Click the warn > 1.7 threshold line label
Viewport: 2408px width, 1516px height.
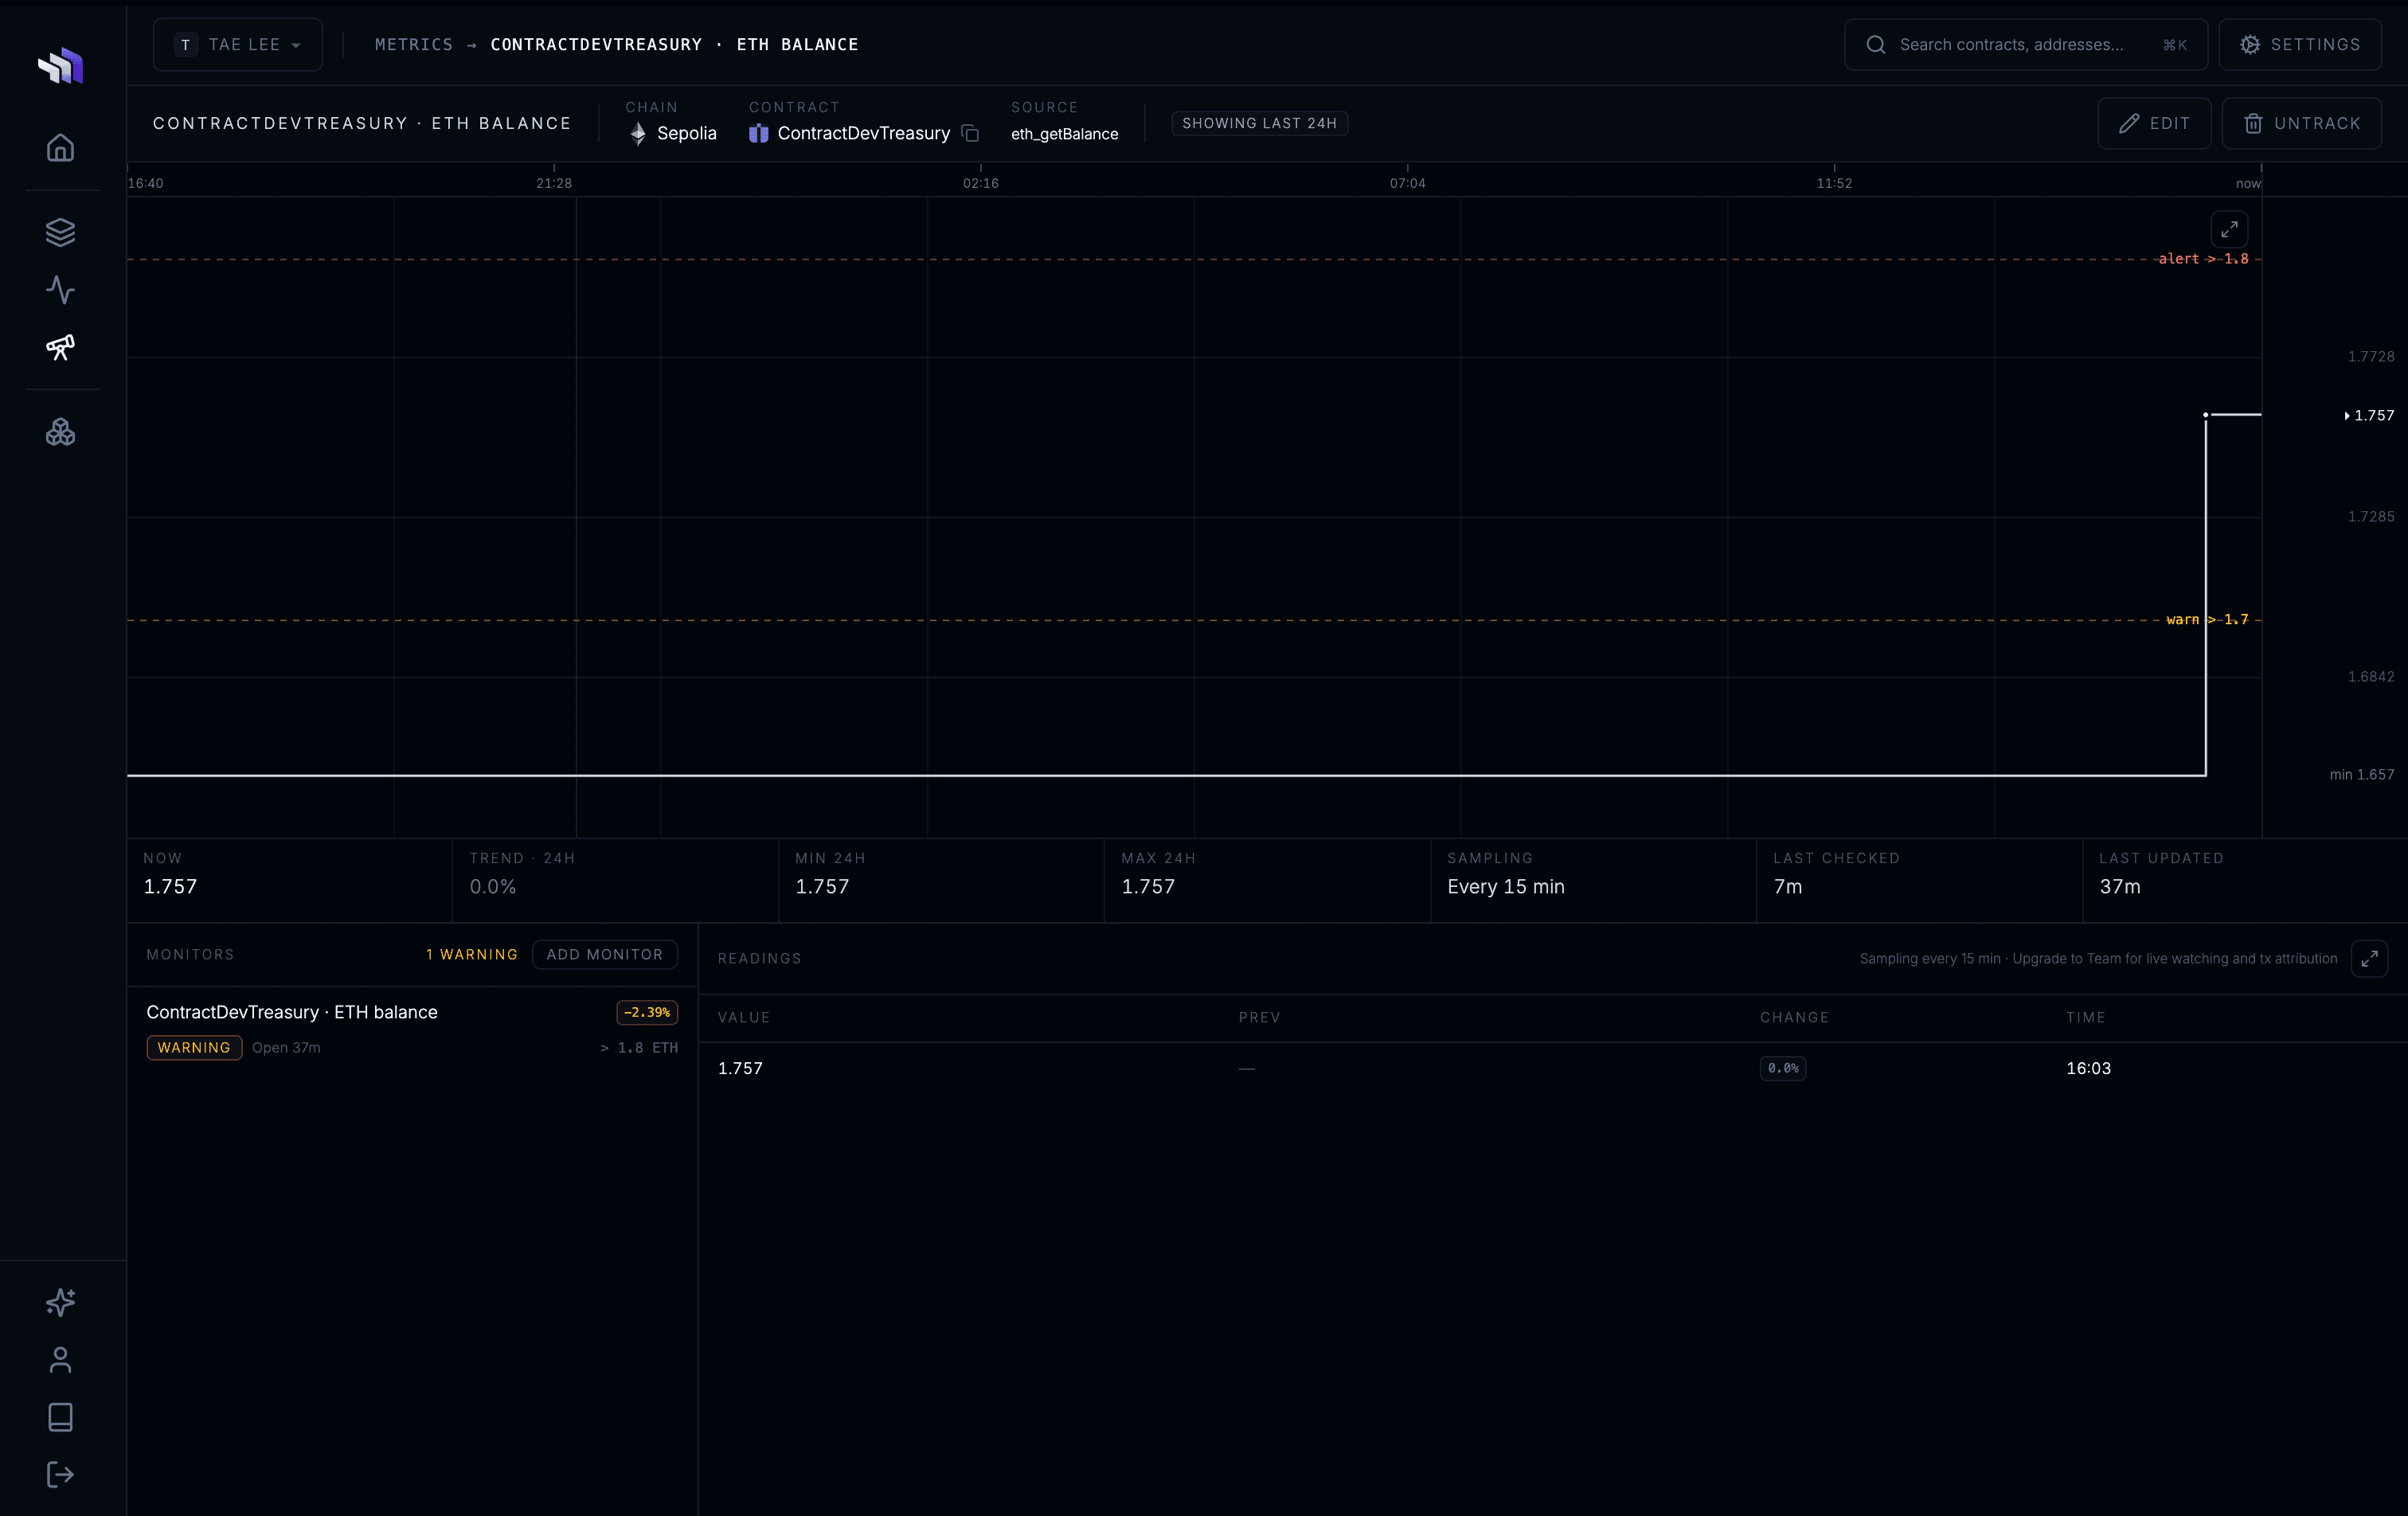tap(2207, 620)
